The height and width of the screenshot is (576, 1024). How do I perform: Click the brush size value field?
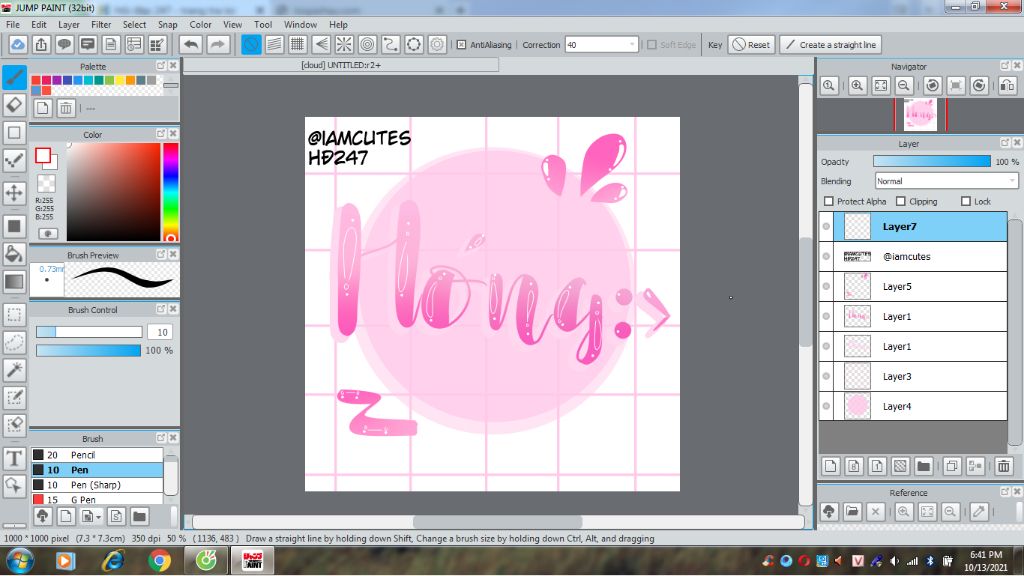pyautogui.click(x=161, y=332)
